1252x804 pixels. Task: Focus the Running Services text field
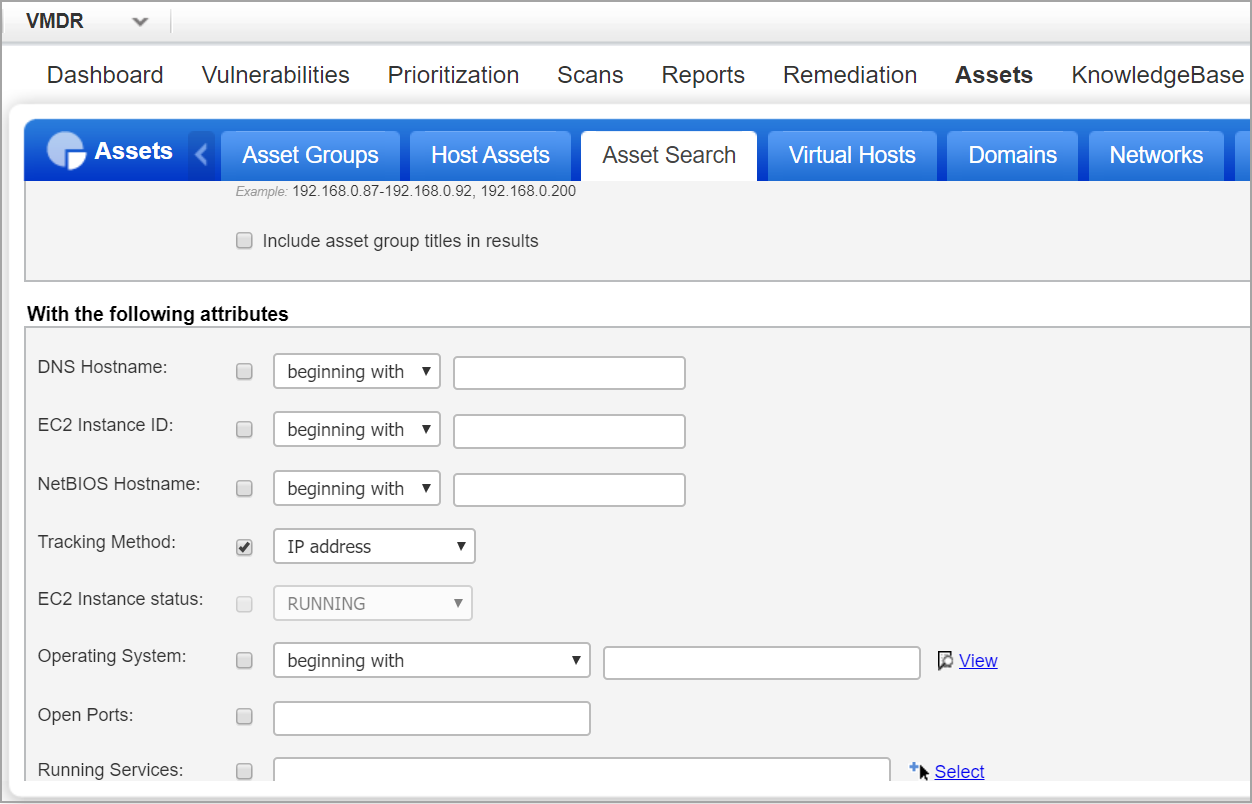[x=582, y=770]
